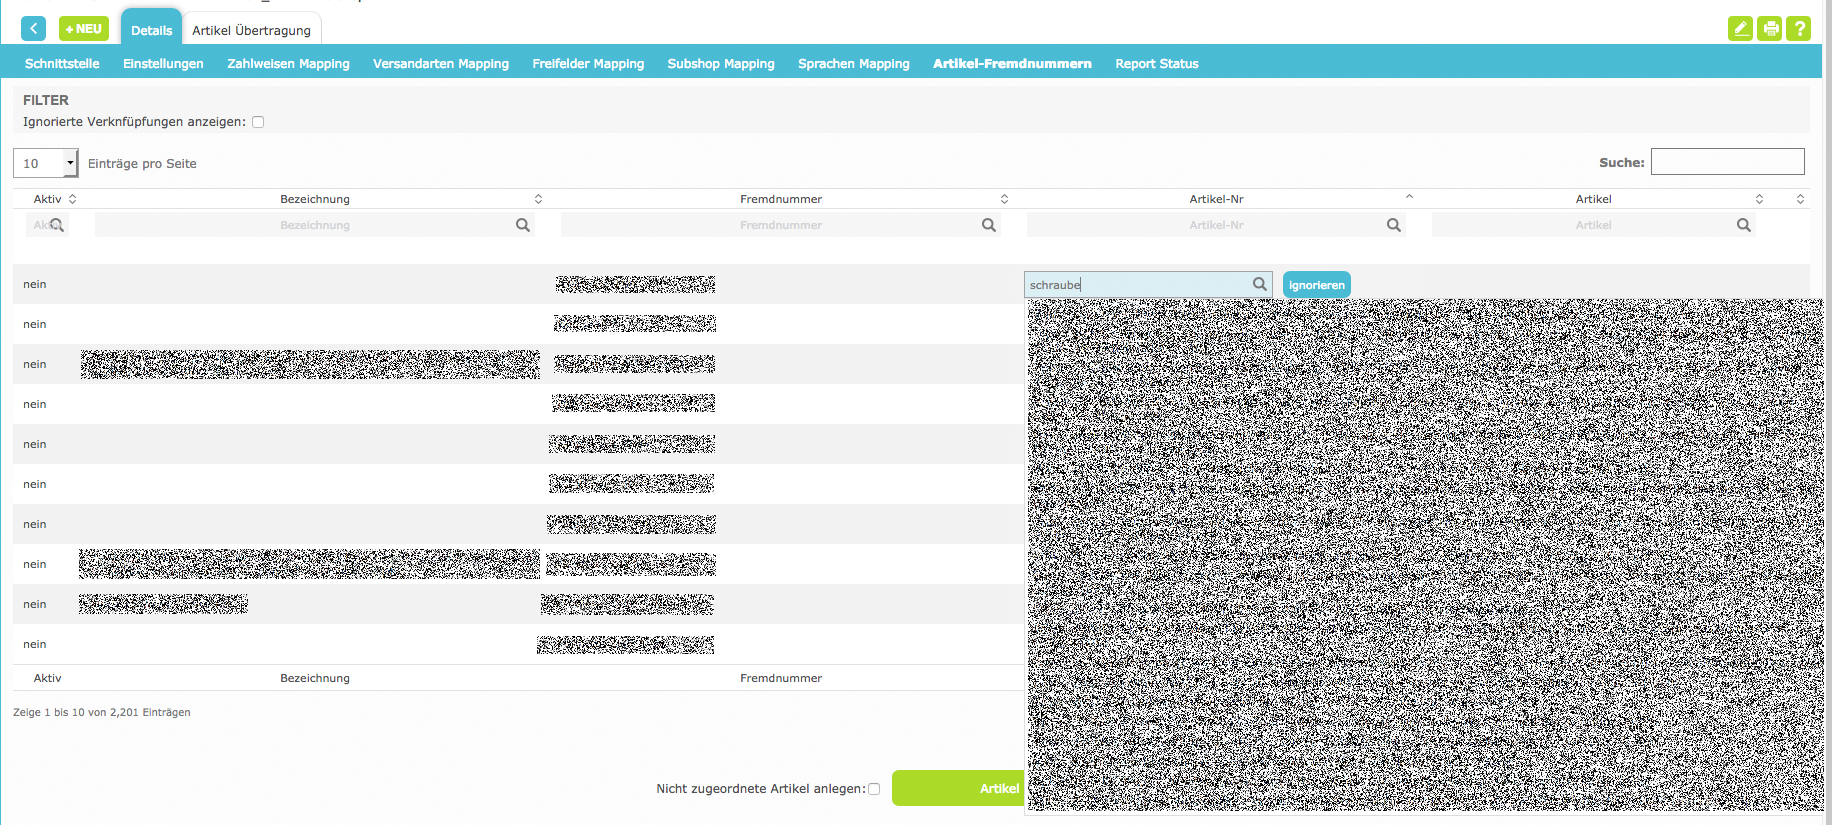Click magnifier icon in Bezeichnung filter
The width and height of the screenshot is (1832, 825).
pyautogui.click(x=522, y=225)
